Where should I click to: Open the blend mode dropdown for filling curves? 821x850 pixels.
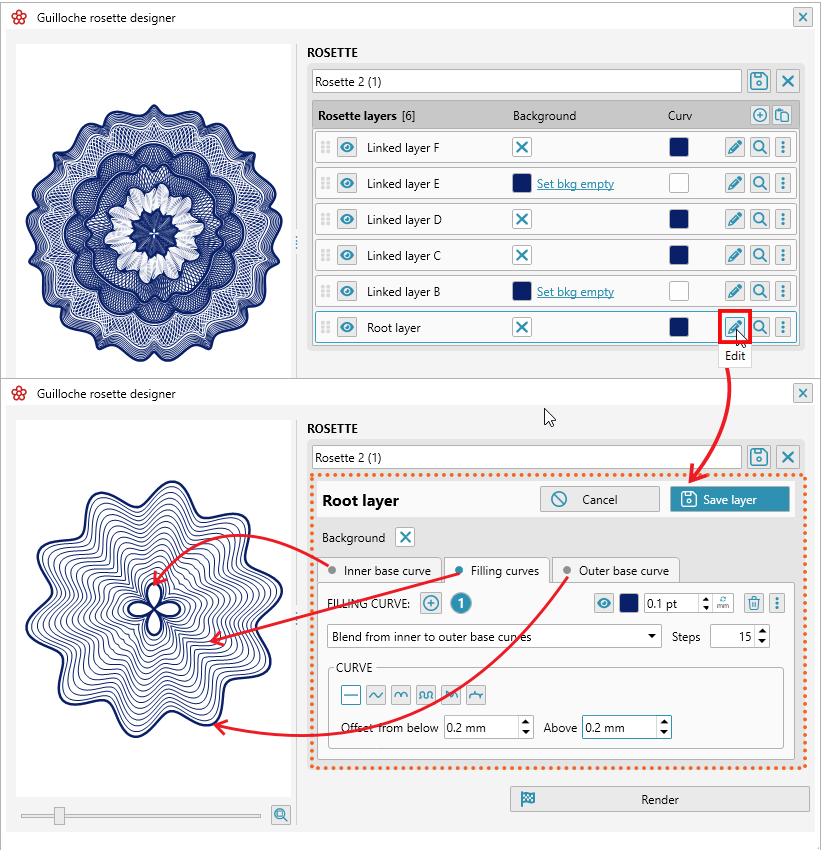click(x=655, y=636)
